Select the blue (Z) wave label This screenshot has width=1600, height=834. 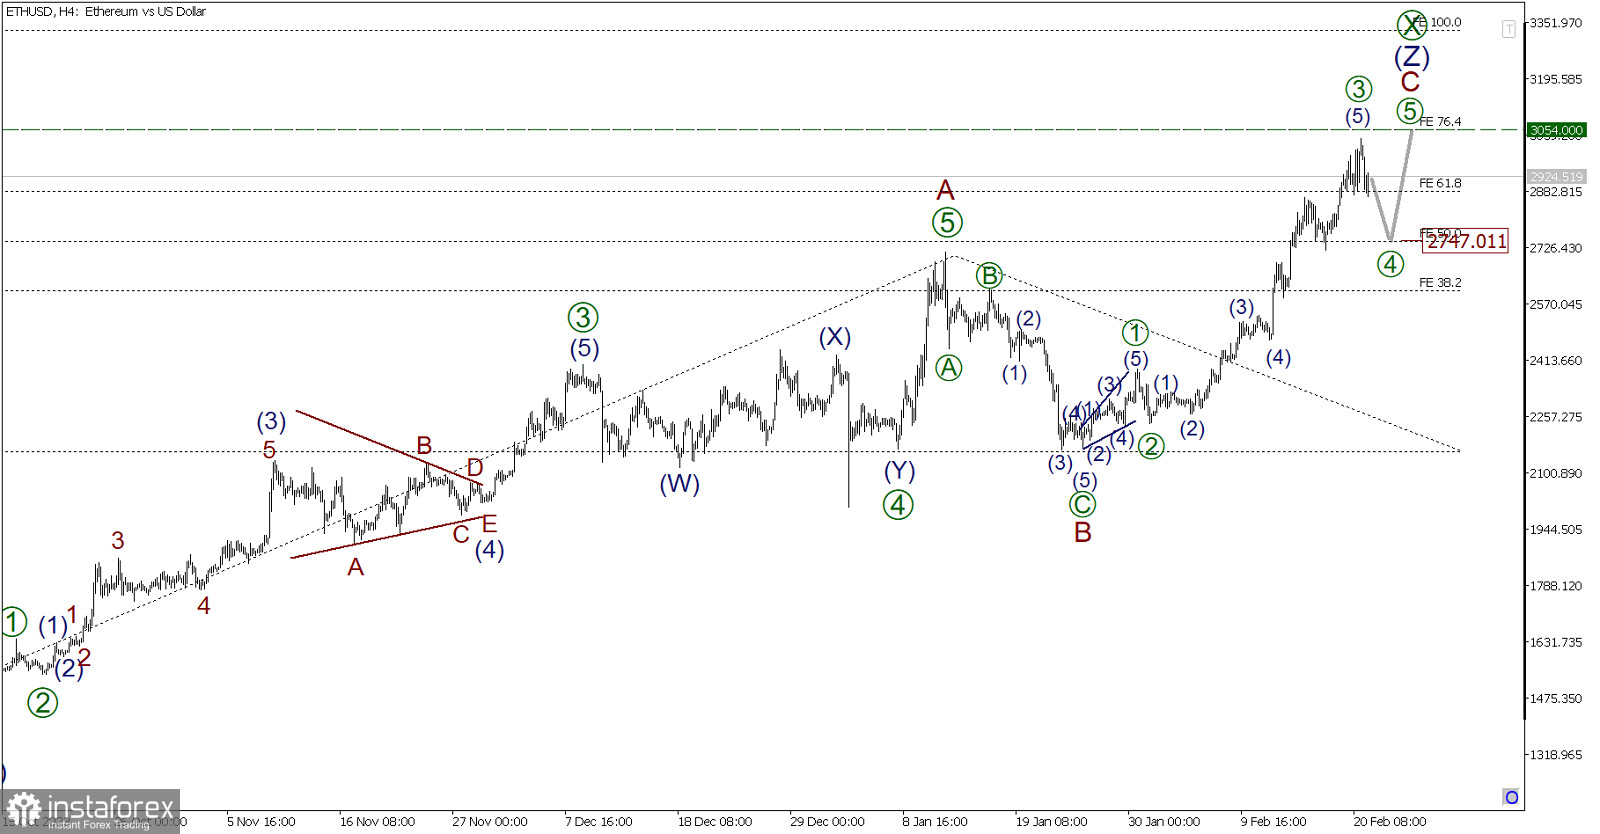(1412, 56)
